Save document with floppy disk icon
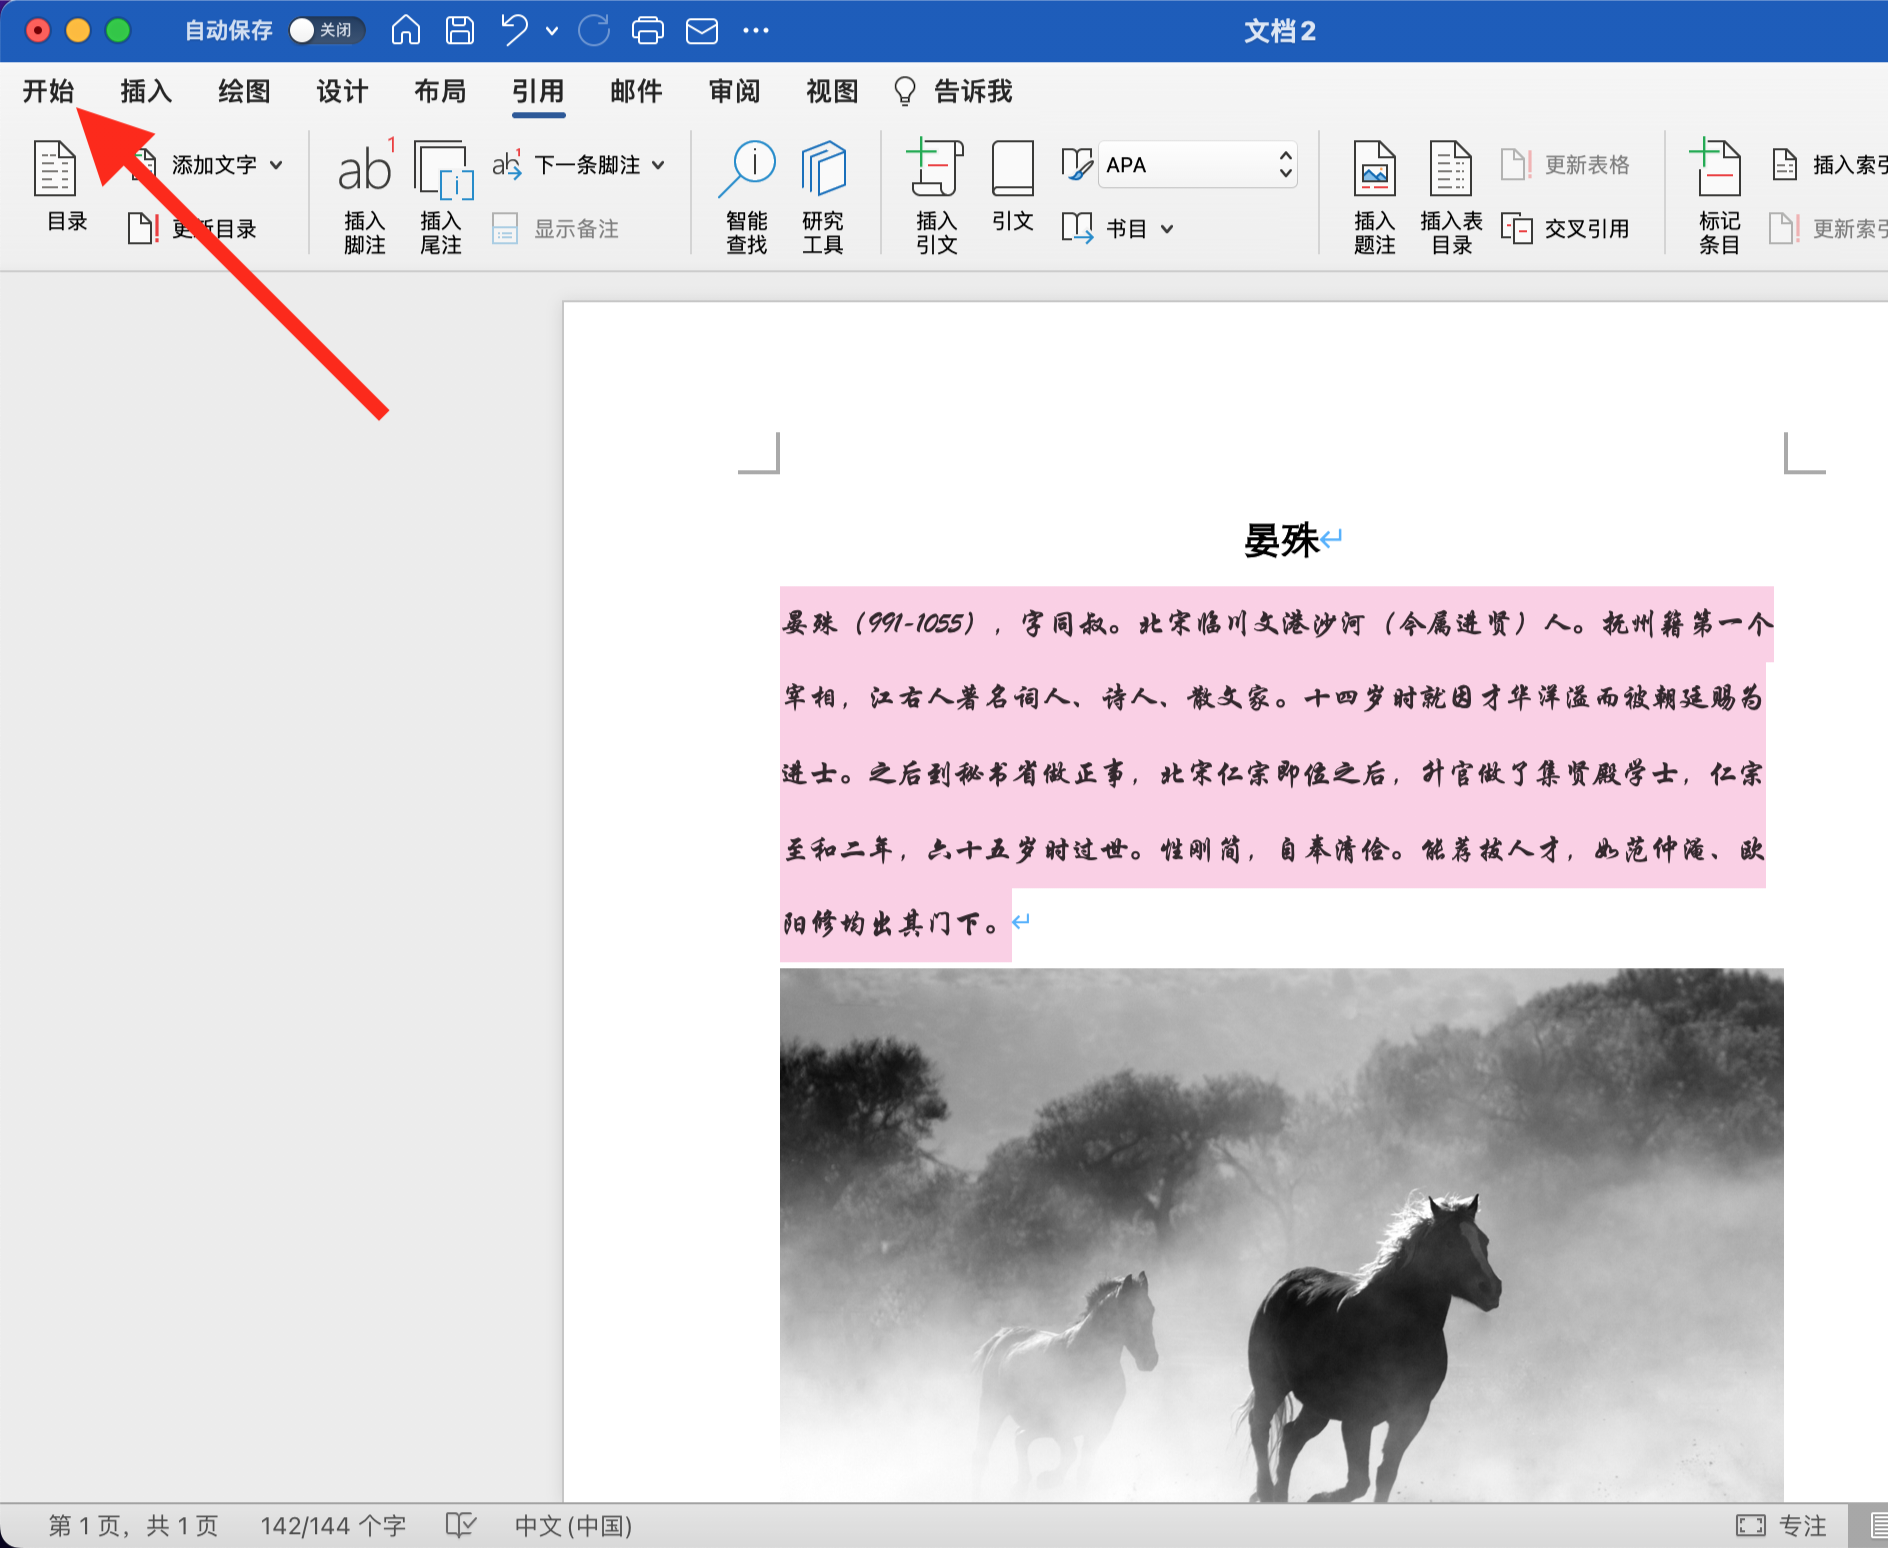 pos(459,30)
